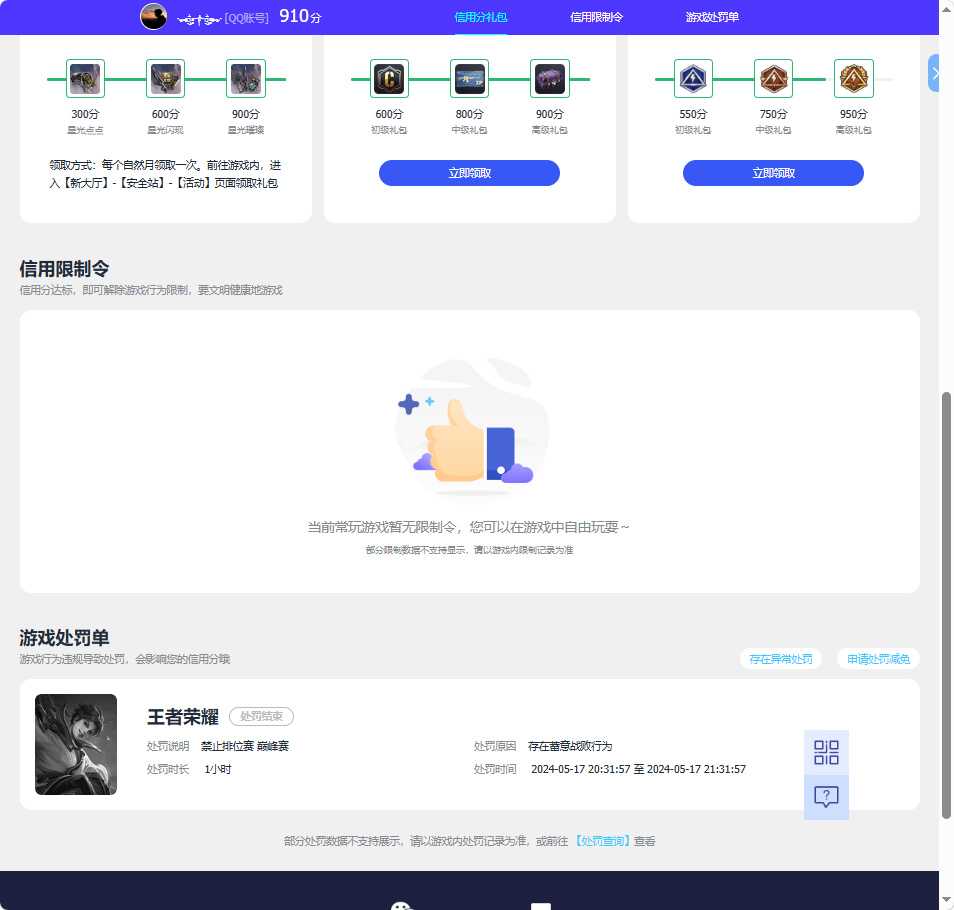Click the 禁止排位赛 巅峰赛 description
The height and width of the screenshot is (910, 954).
[x=245, y=746]
